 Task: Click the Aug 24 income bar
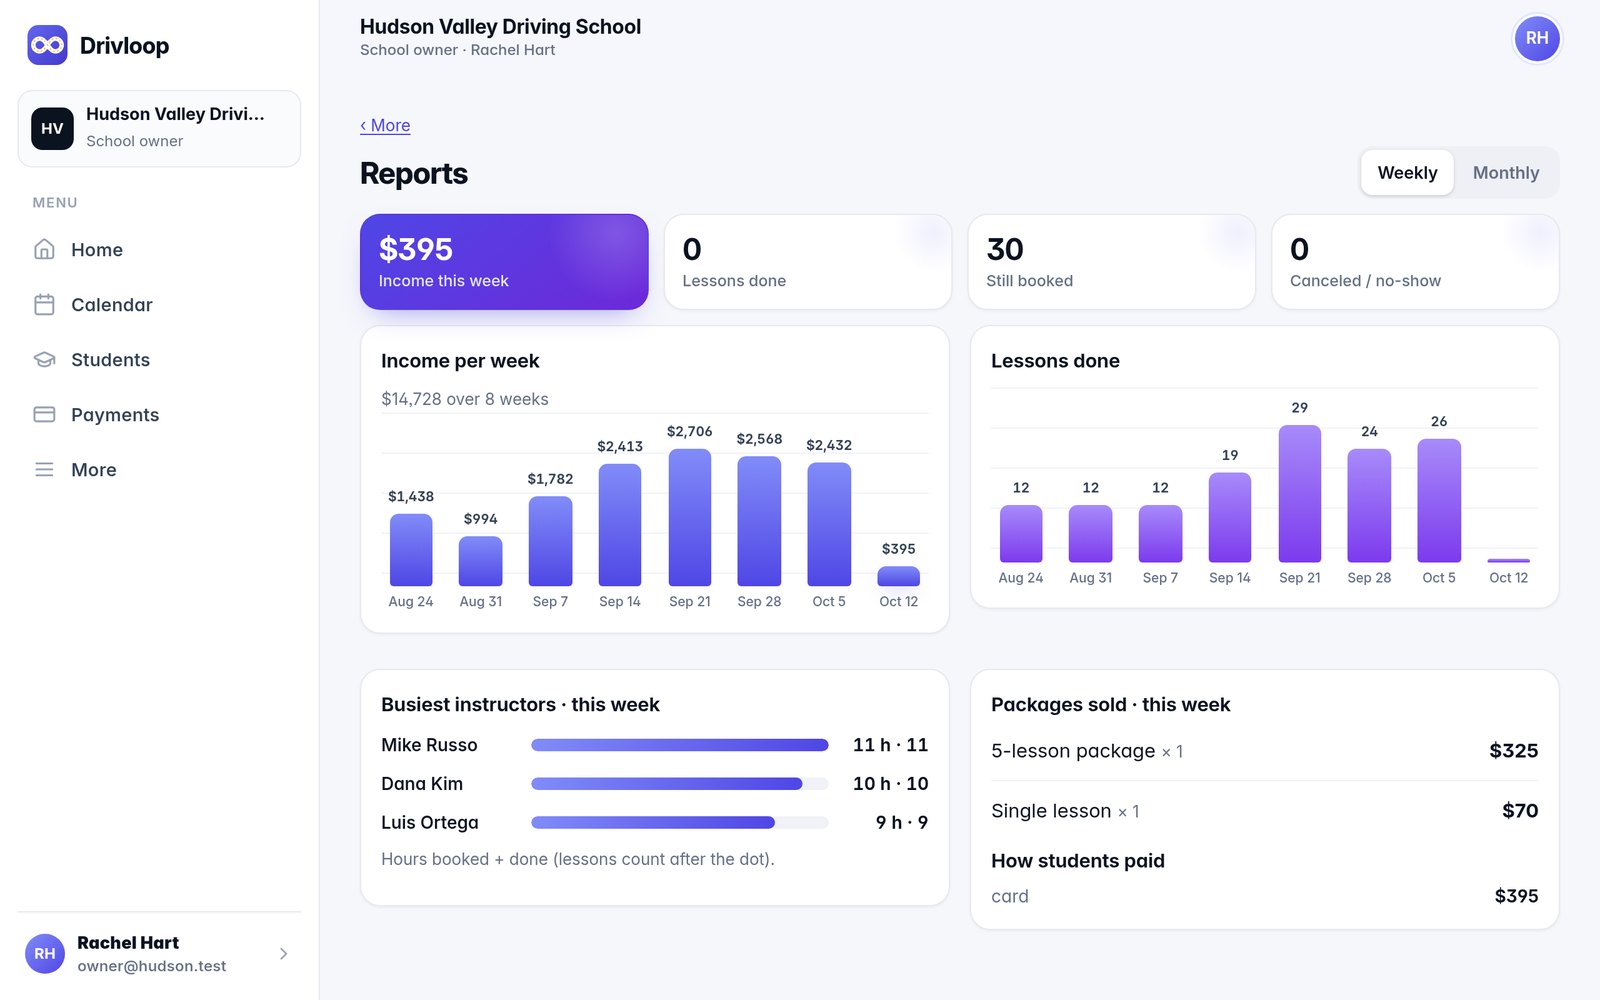(411, 550)
